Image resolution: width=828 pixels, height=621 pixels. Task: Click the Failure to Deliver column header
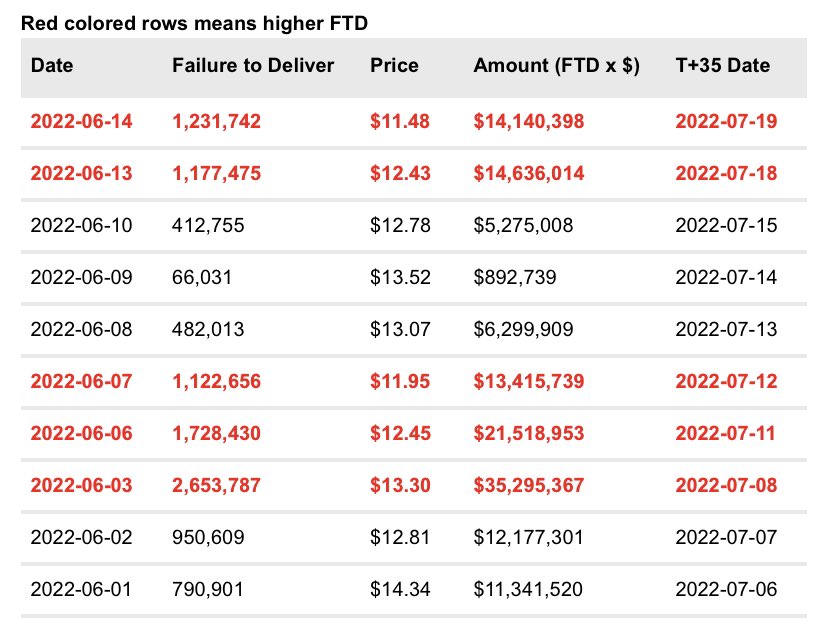[x=253, y=67]
